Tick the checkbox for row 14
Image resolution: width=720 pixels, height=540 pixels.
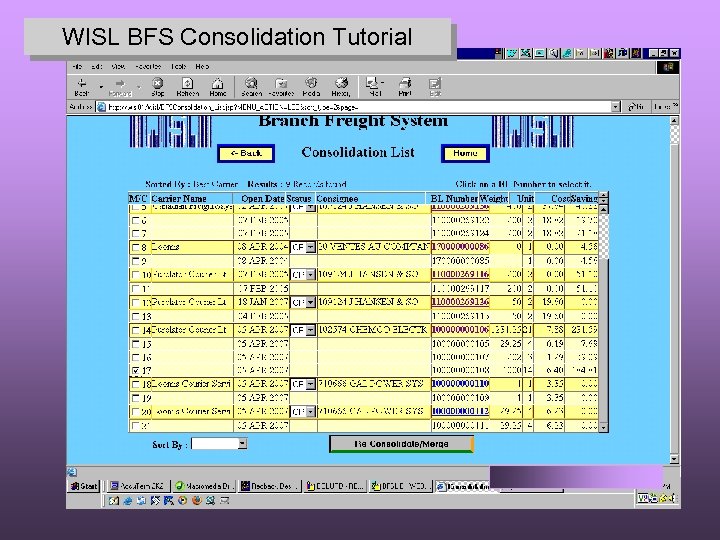point(135,330)
